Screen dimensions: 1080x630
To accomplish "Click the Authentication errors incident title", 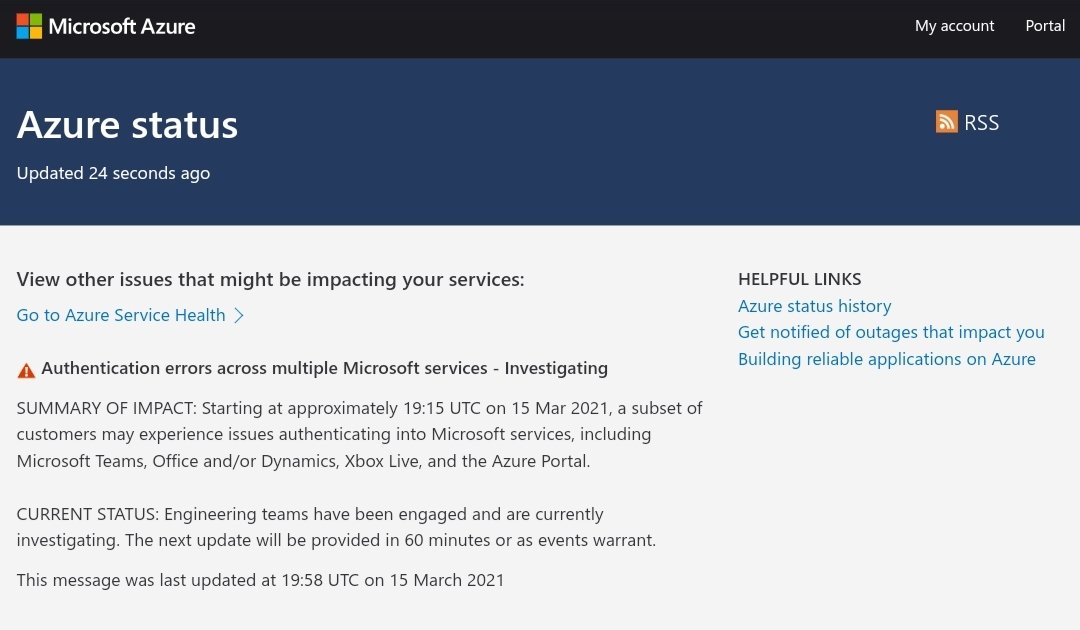I will (x=324, y=368).
